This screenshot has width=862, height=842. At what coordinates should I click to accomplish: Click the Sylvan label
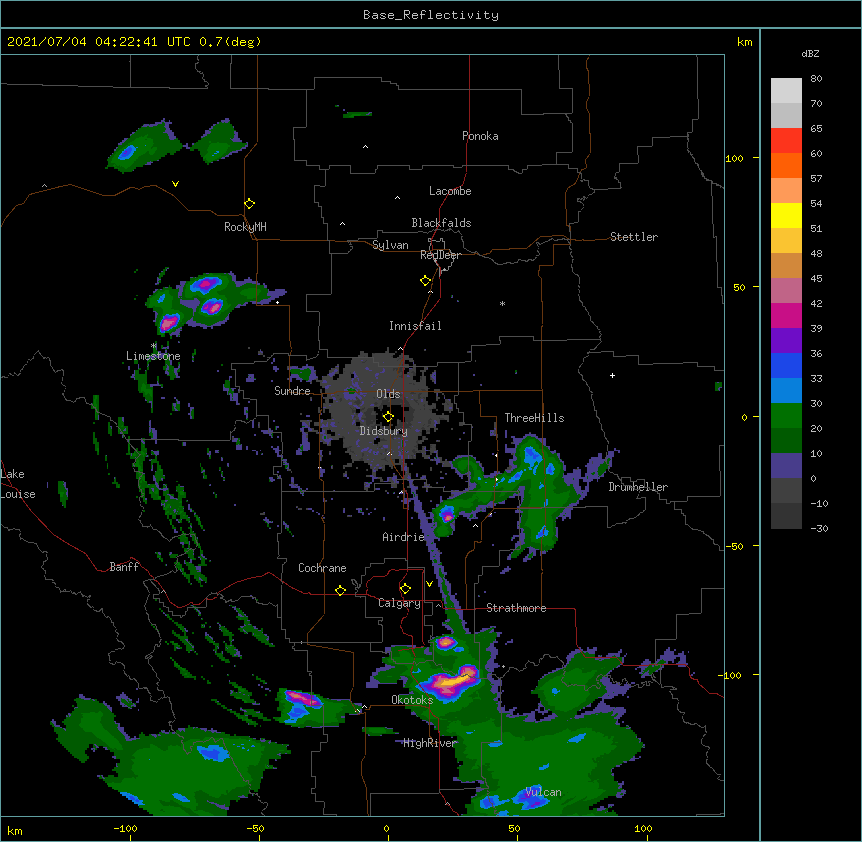(x=390, y=245)
